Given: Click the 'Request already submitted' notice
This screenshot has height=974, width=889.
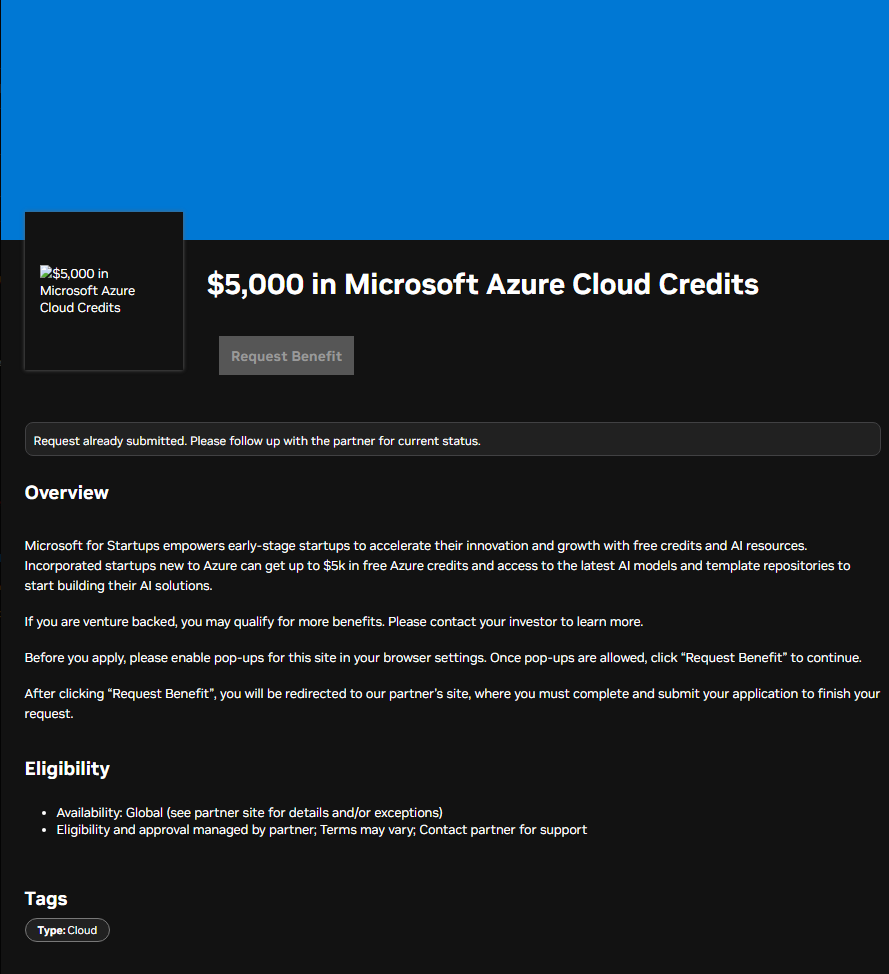Looking at the screenshot, I should (452, 440).
